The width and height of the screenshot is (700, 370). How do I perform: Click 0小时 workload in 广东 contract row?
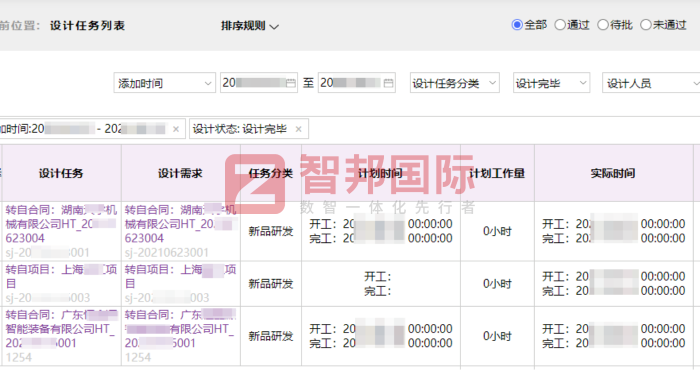(x=497, y=336)
